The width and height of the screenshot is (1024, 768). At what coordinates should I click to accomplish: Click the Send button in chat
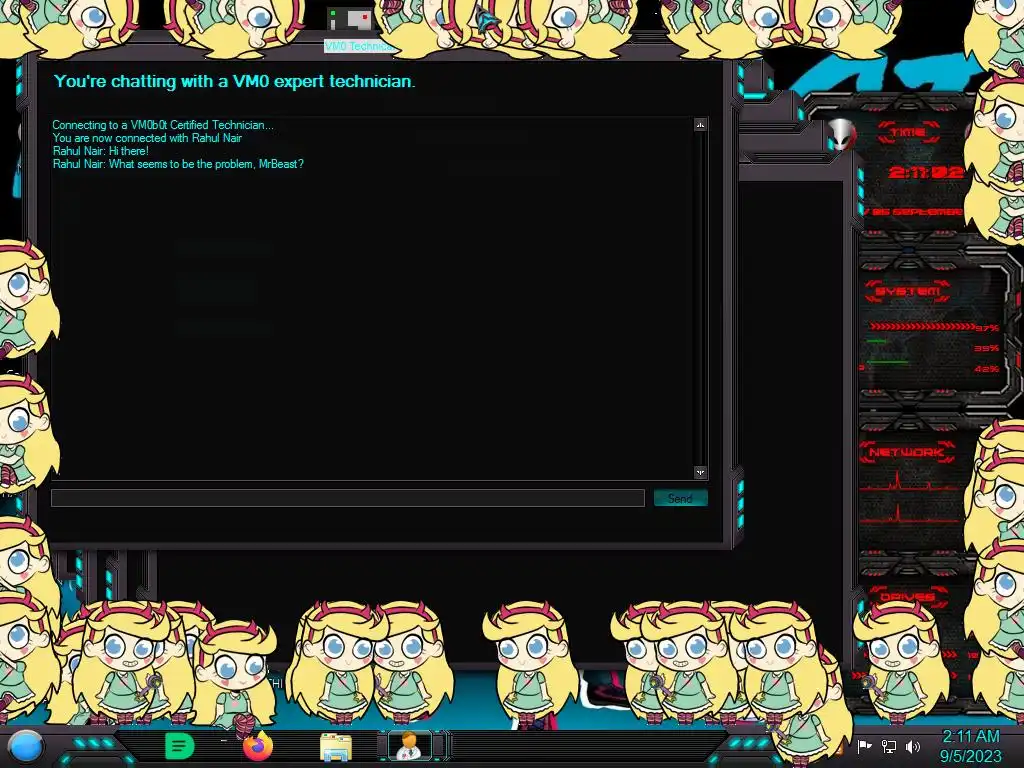(680, 498)
